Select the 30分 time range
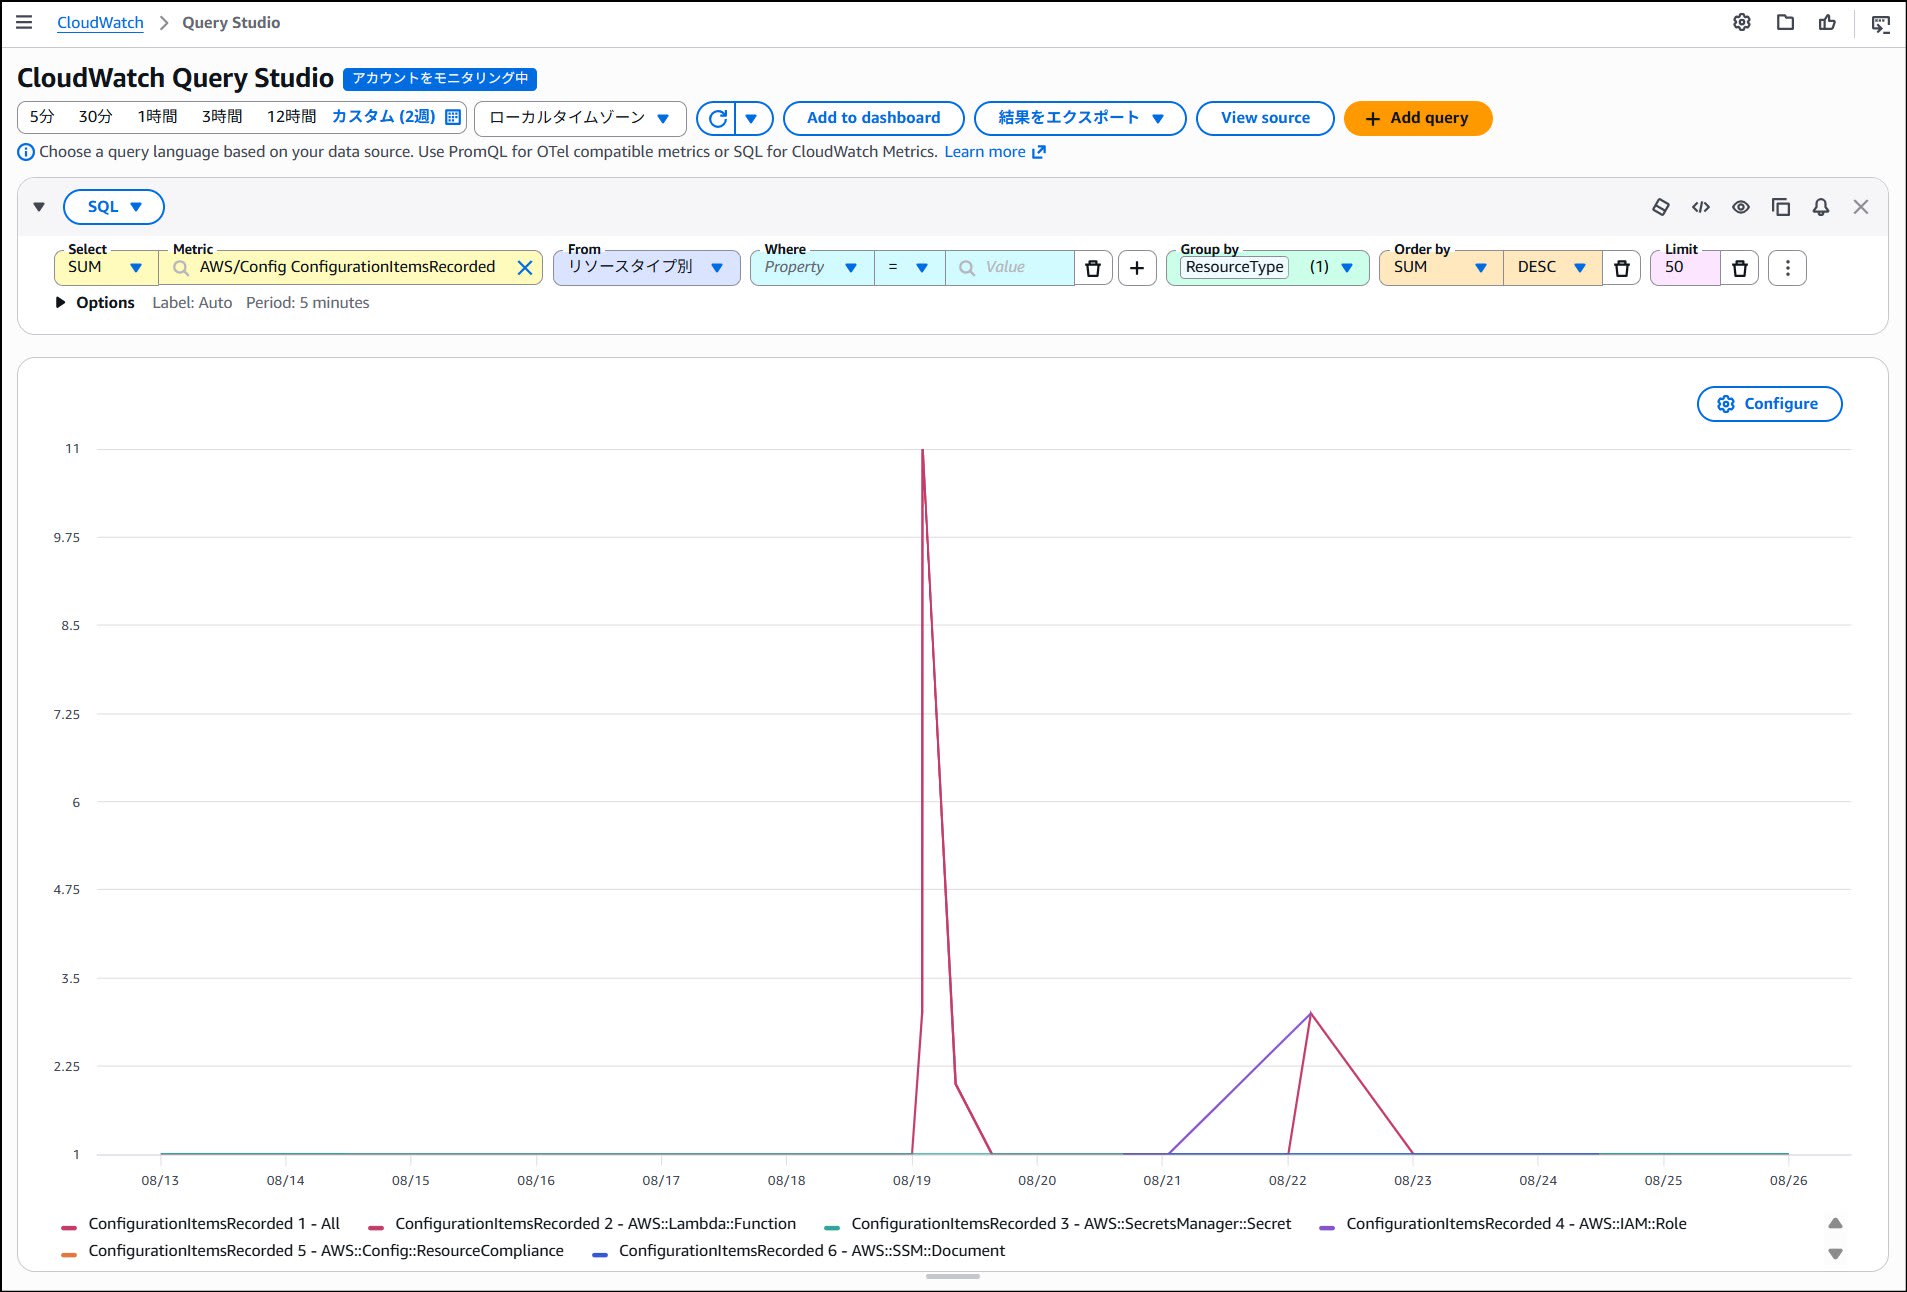 (95, 117)
